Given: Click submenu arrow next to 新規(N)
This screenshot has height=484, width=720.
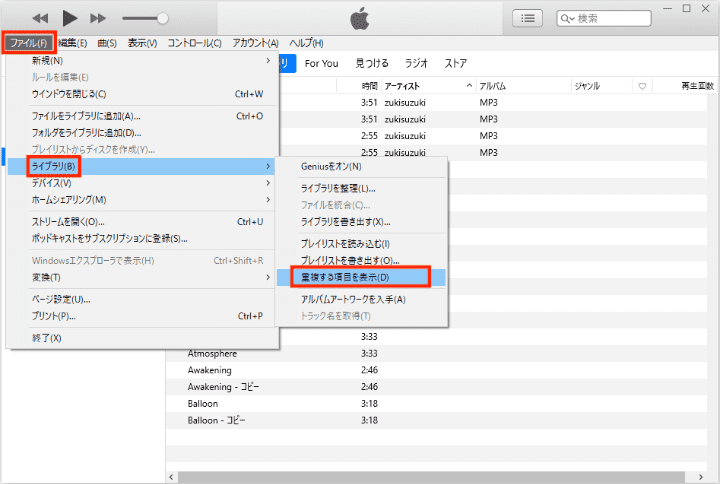Looking at the screenshot, I should click(x=268, y=61).
